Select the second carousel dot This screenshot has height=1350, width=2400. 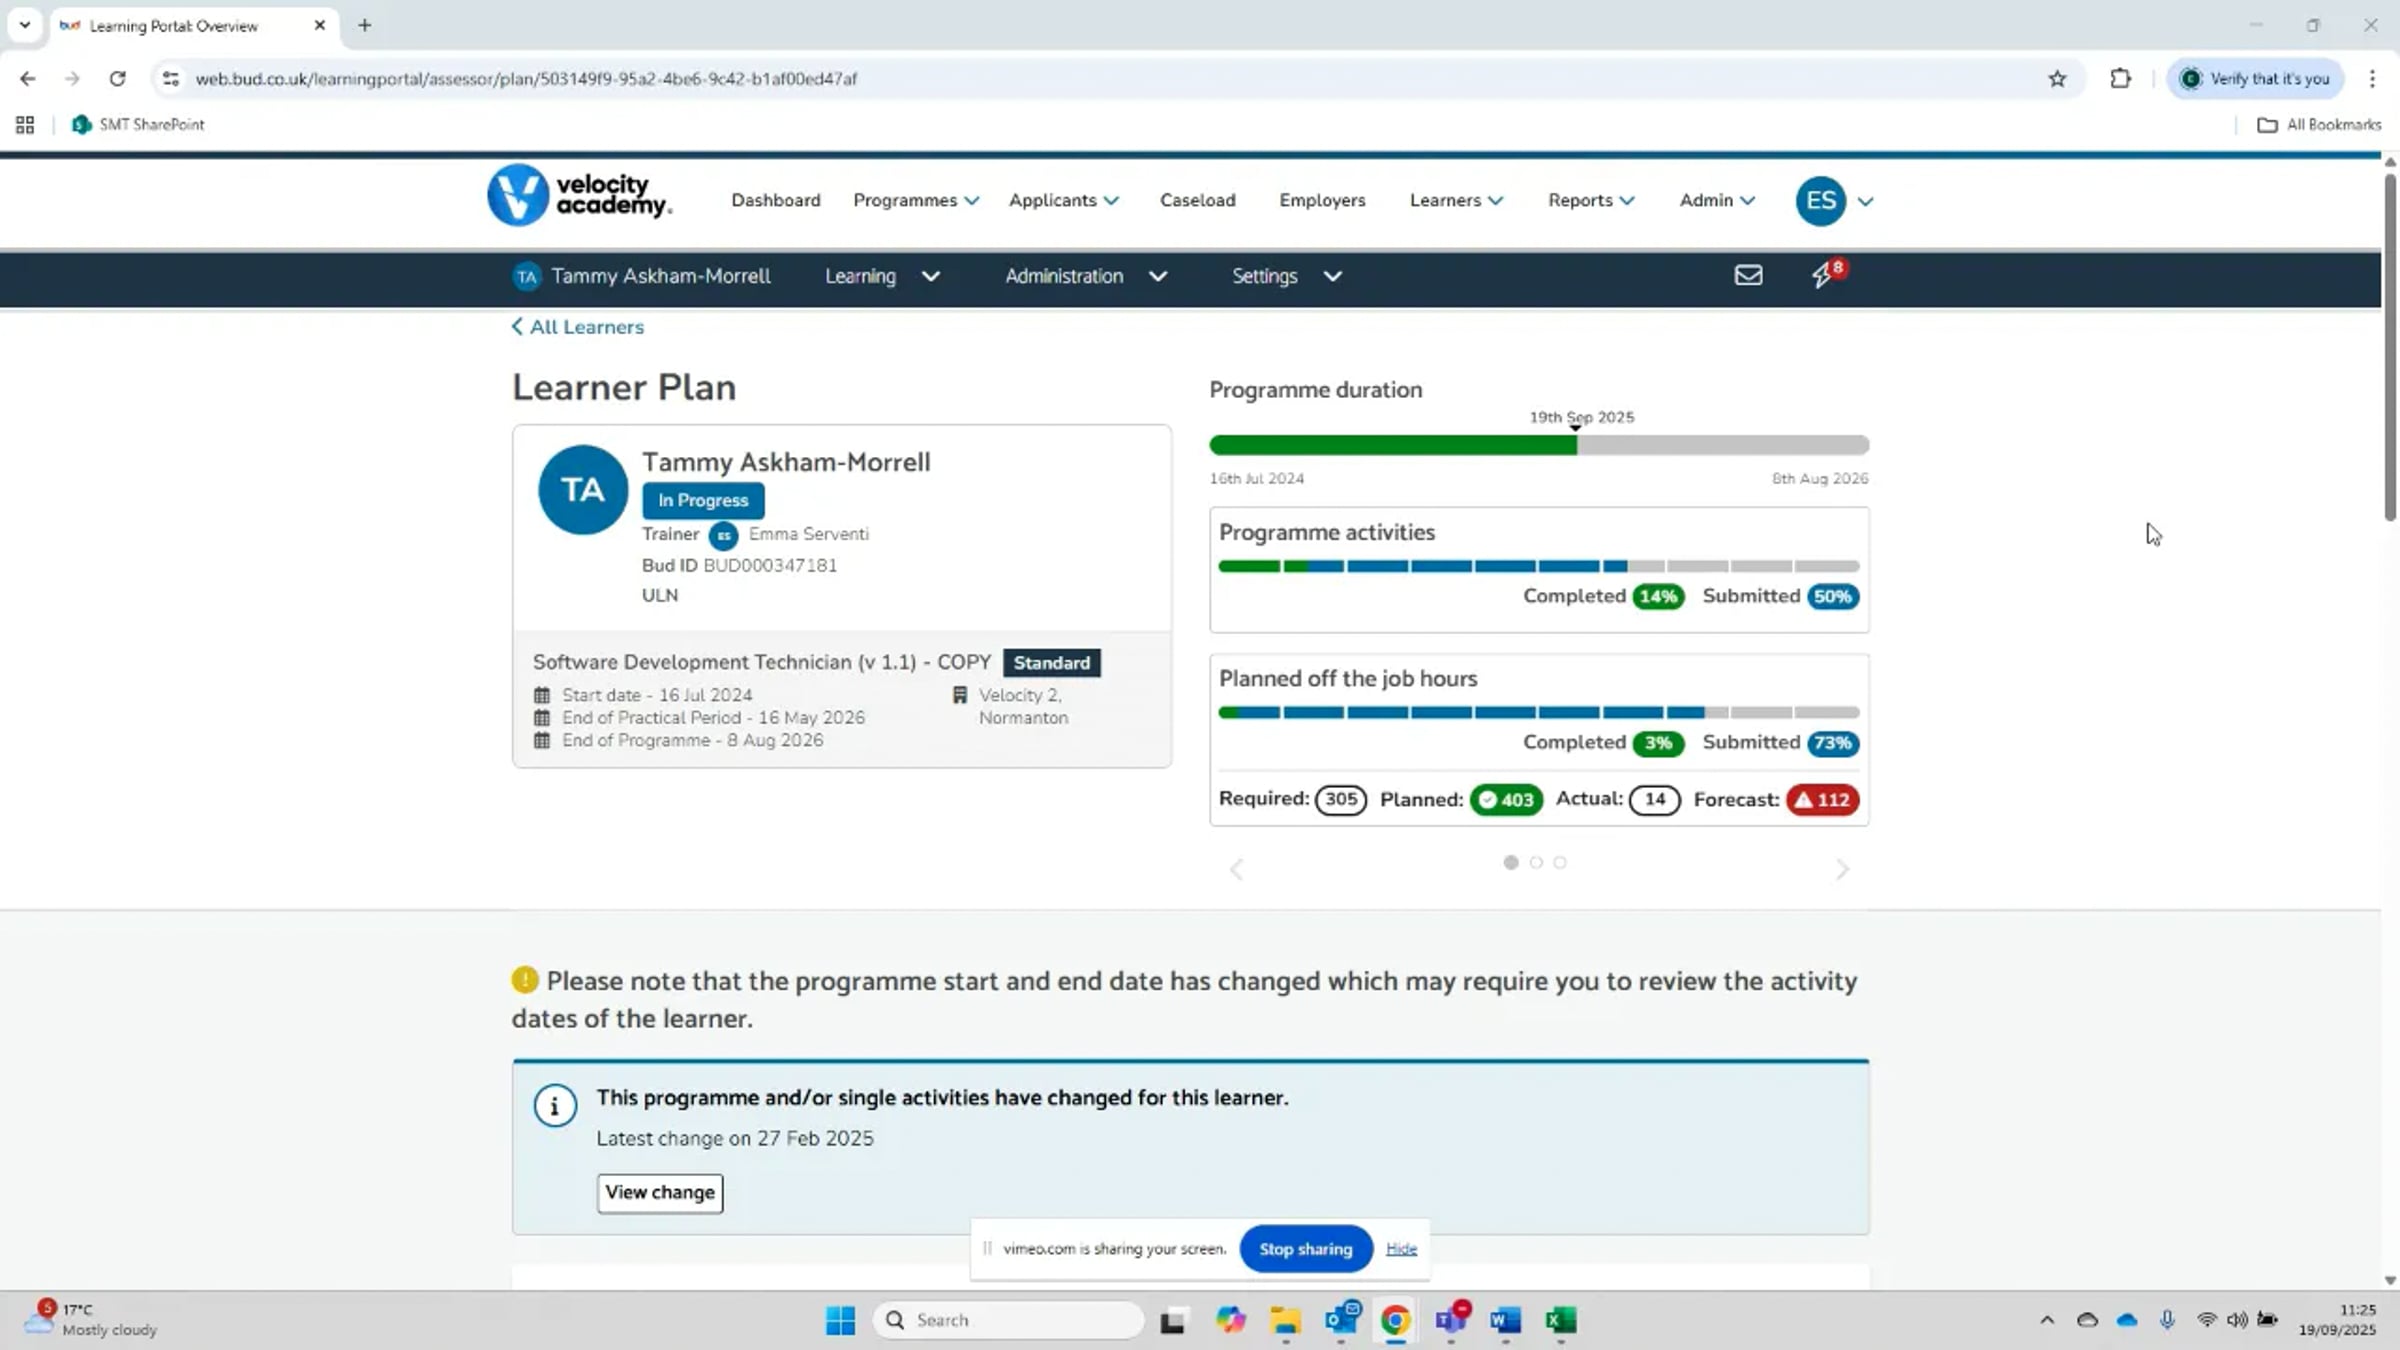click(1536, 862)
